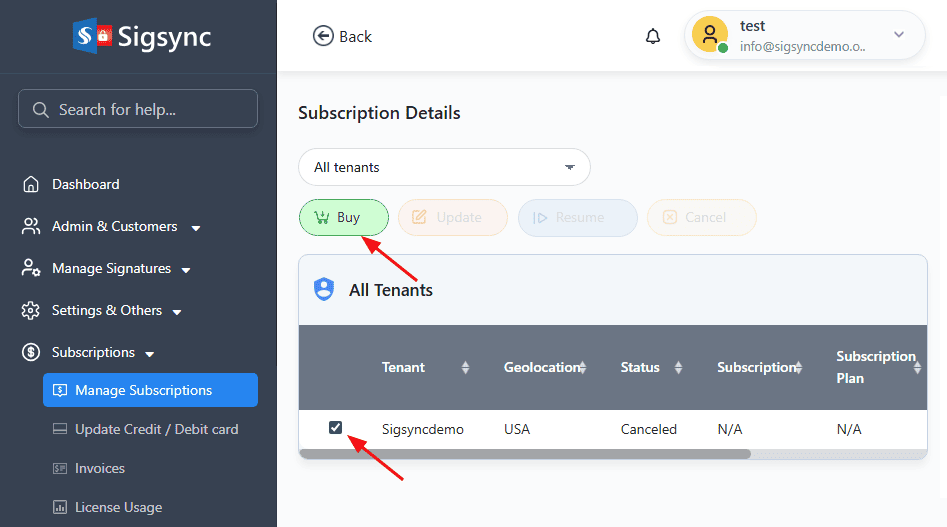
Task: Go Back using the Back link
Action: click(342, 37)
